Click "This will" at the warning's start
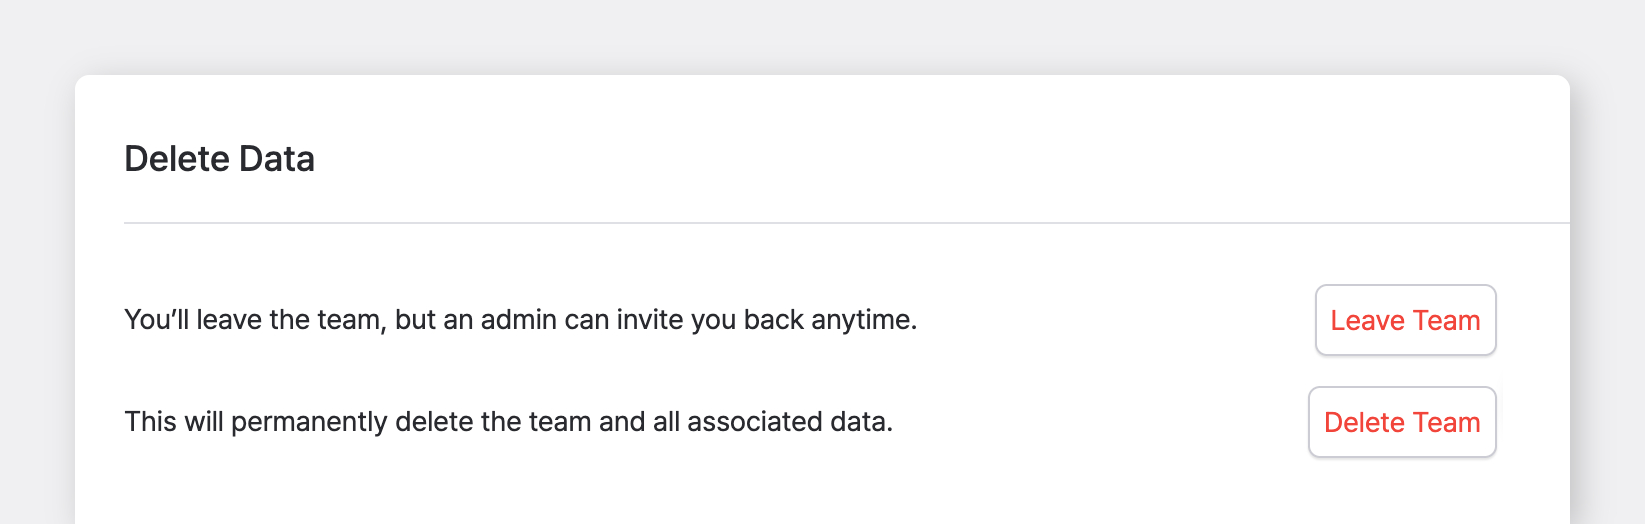 [174, 422]
